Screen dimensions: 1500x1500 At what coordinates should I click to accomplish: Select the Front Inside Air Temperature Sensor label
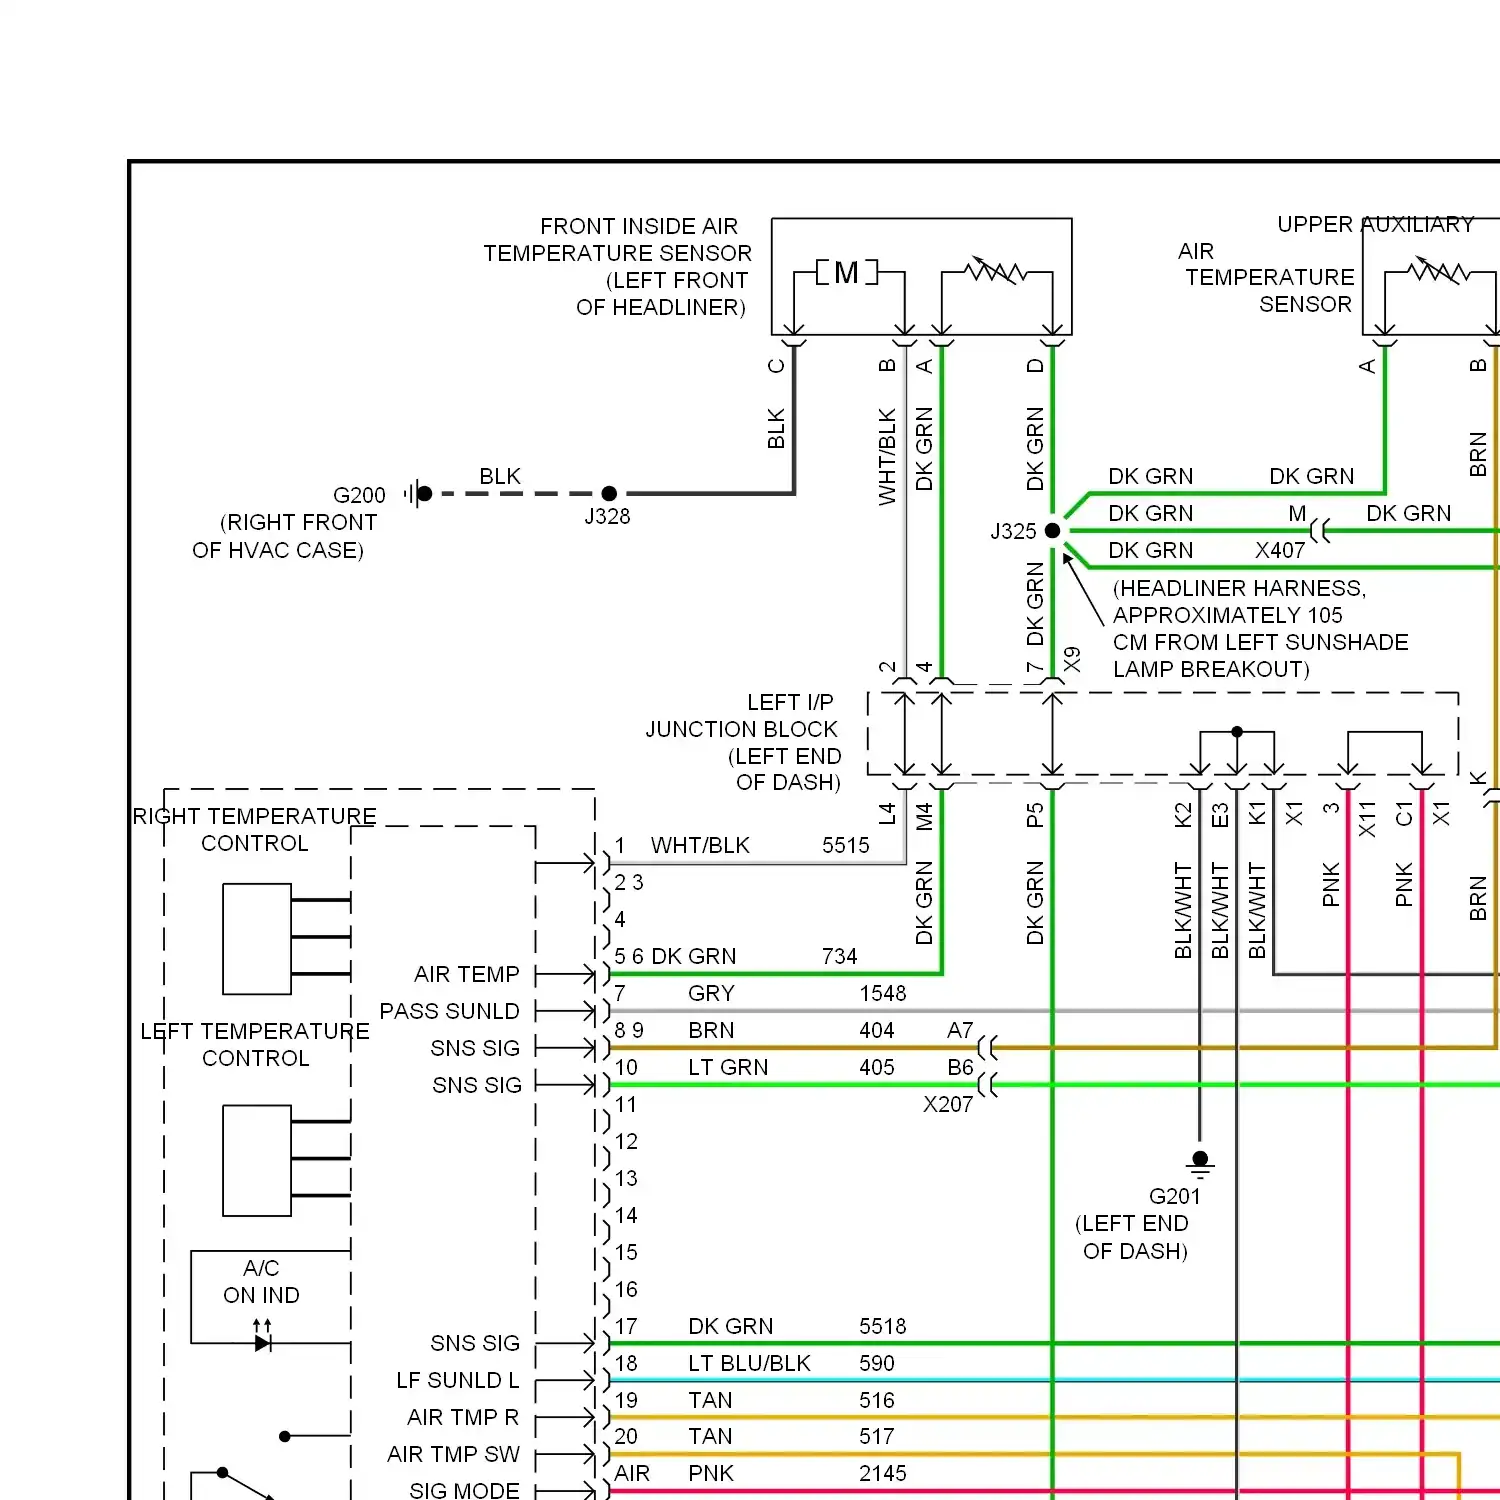pyautogui.click(x=617, y=267)
